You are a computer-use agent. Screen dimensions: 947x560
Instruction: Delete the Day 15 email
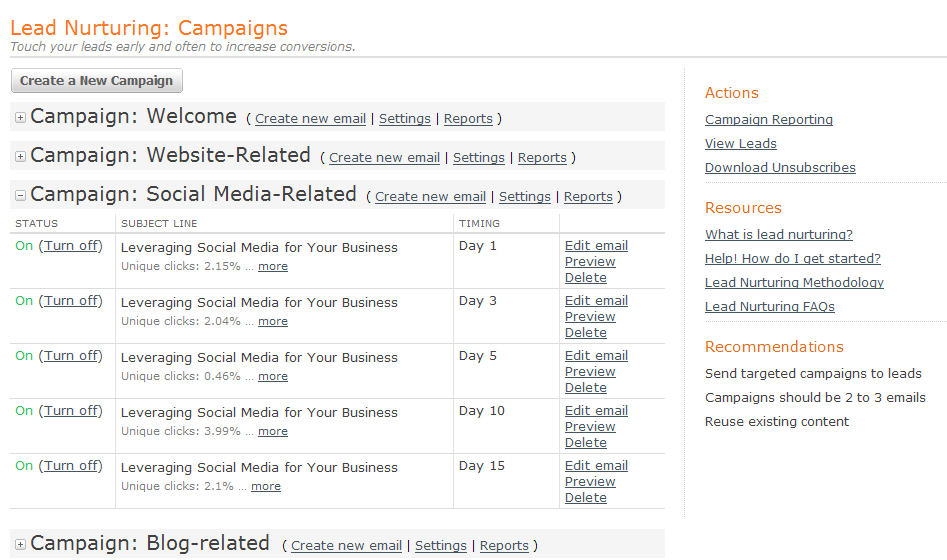[586, 498]
